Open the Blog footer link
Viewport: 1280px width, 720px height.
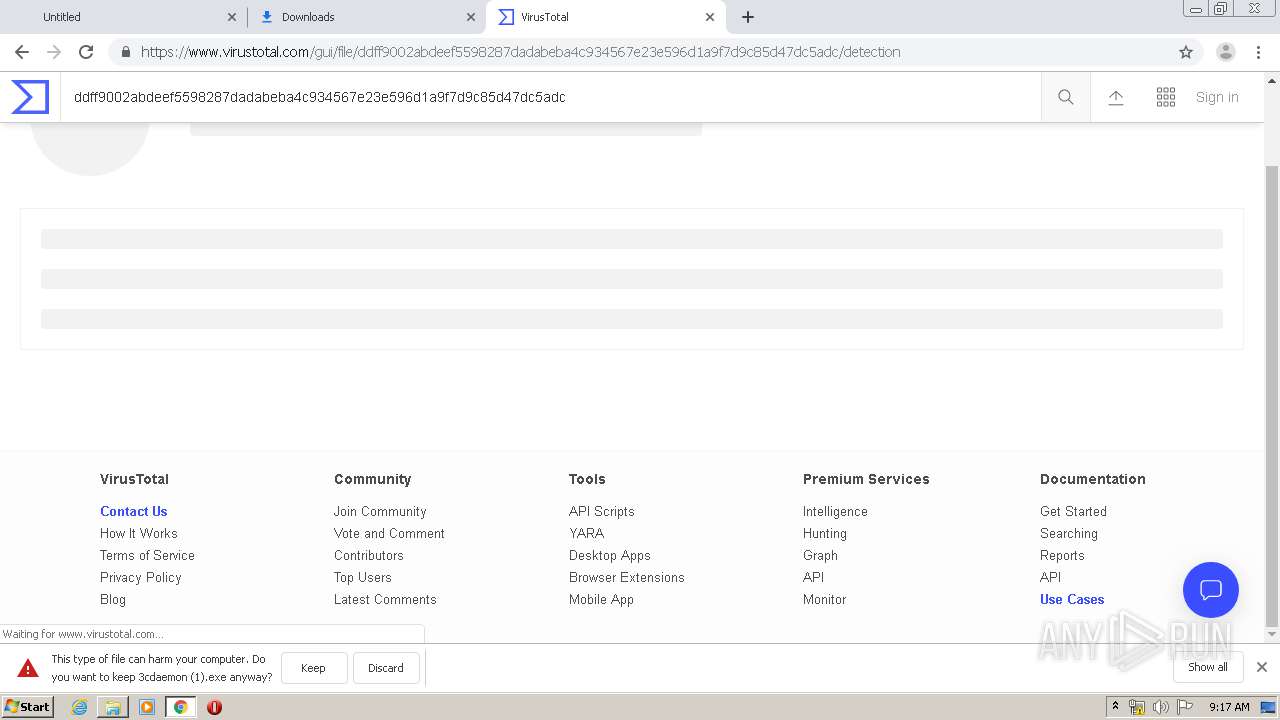(113, 599)
